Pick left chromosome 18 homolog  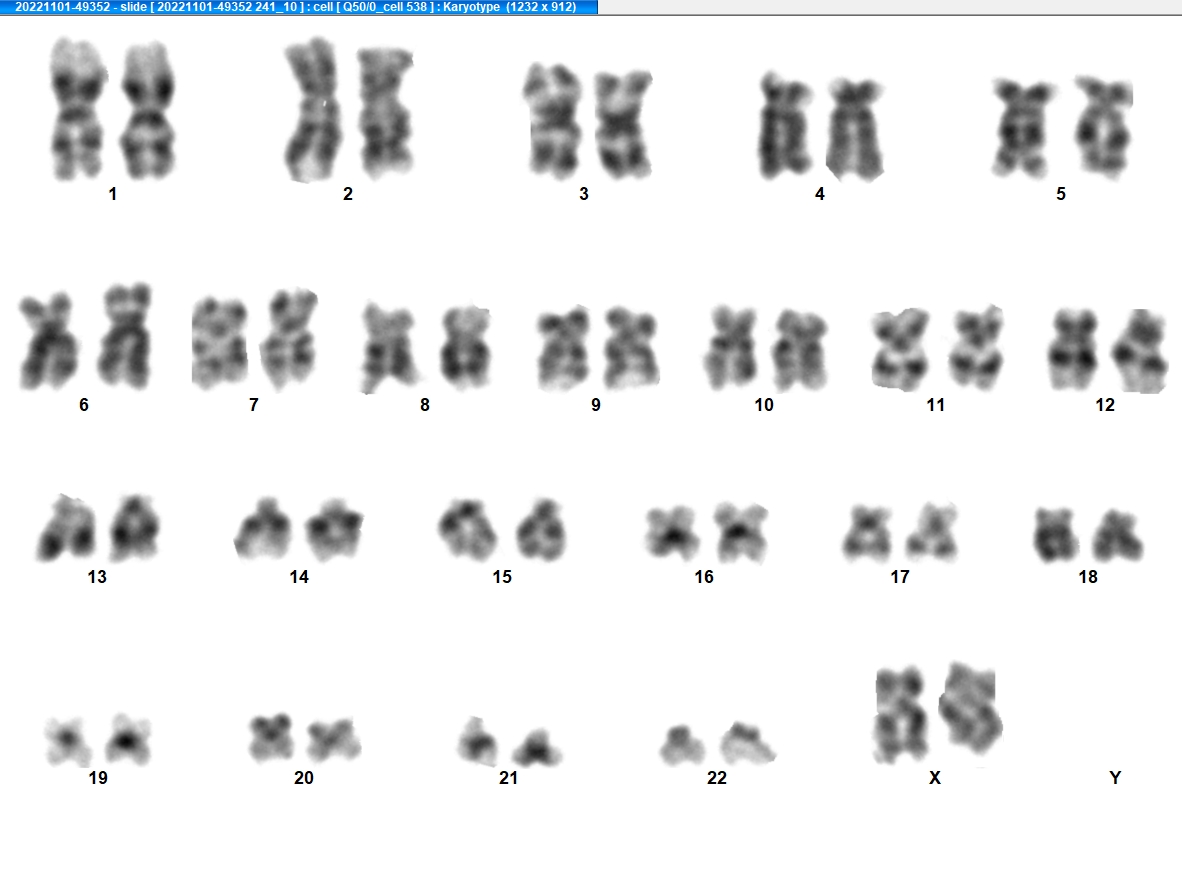pyautogui.click(x=1055, y=535)
